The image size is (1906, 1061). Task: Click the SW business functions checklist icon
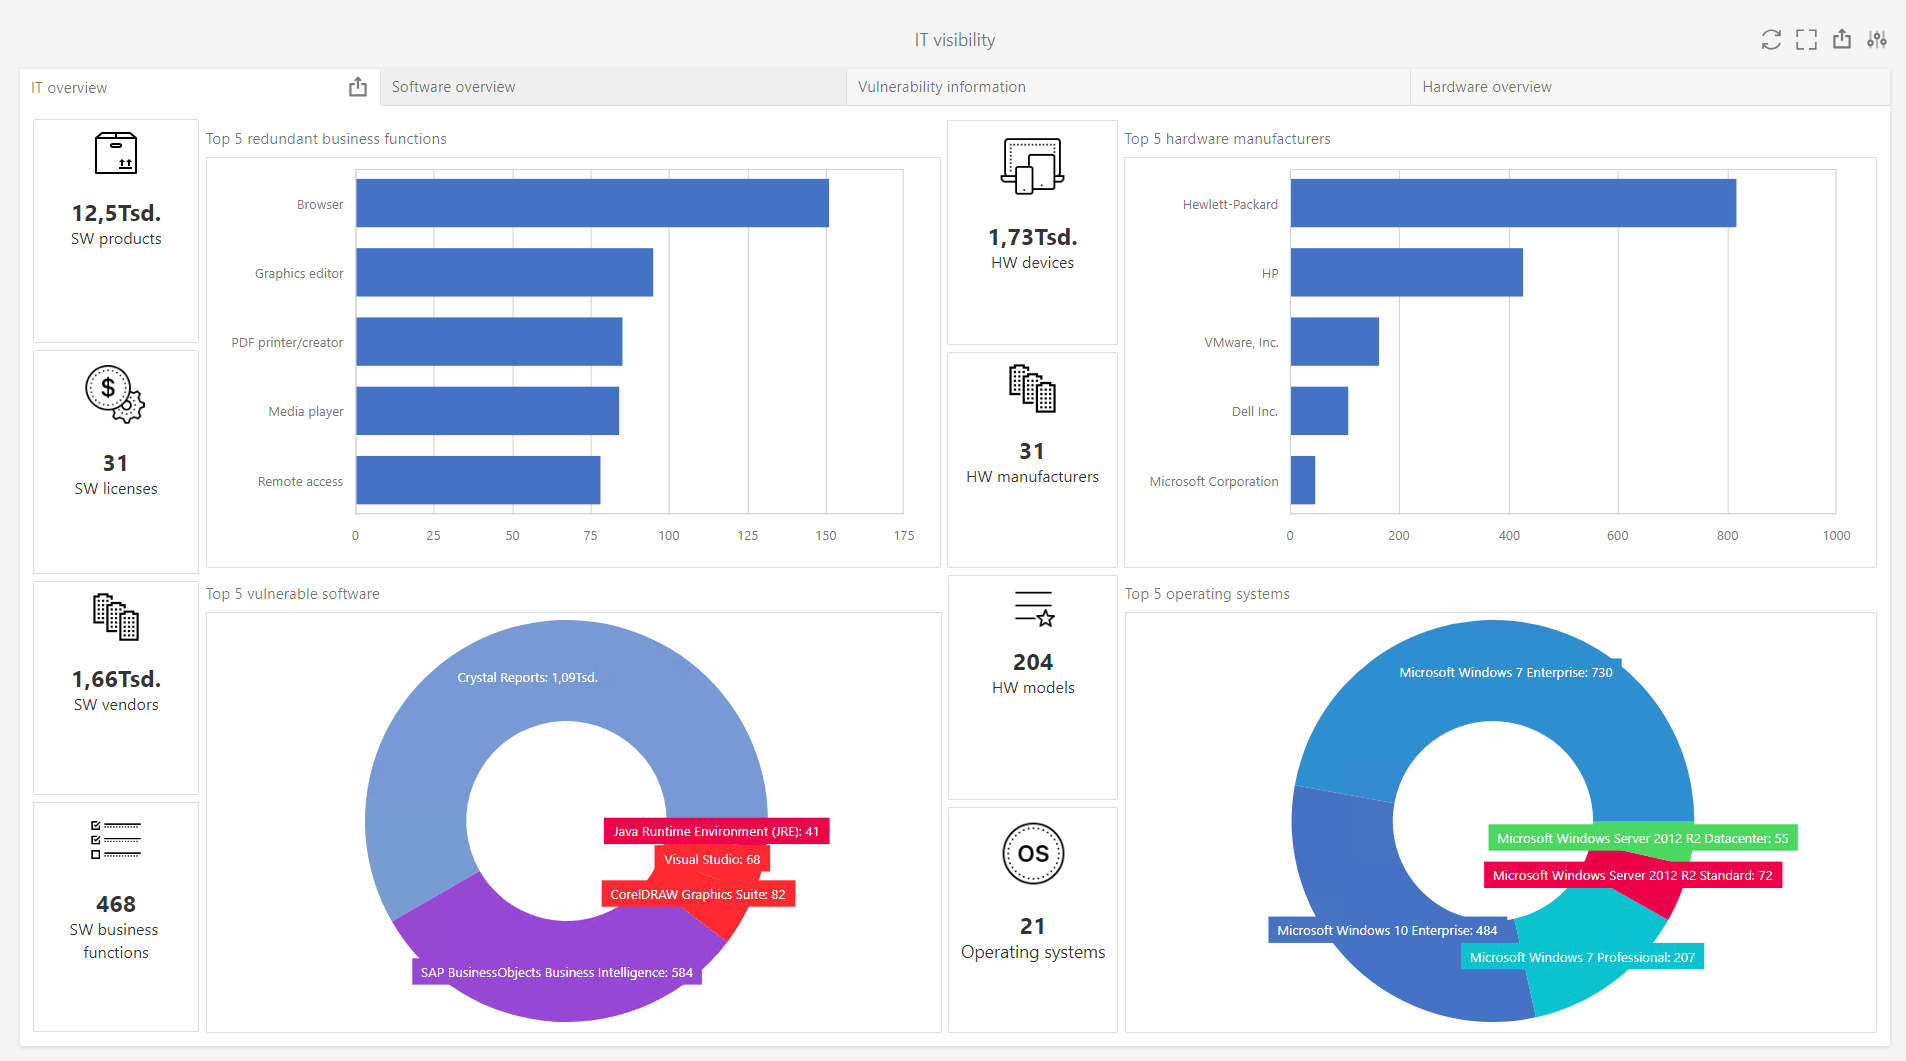(x=116, y=840)
